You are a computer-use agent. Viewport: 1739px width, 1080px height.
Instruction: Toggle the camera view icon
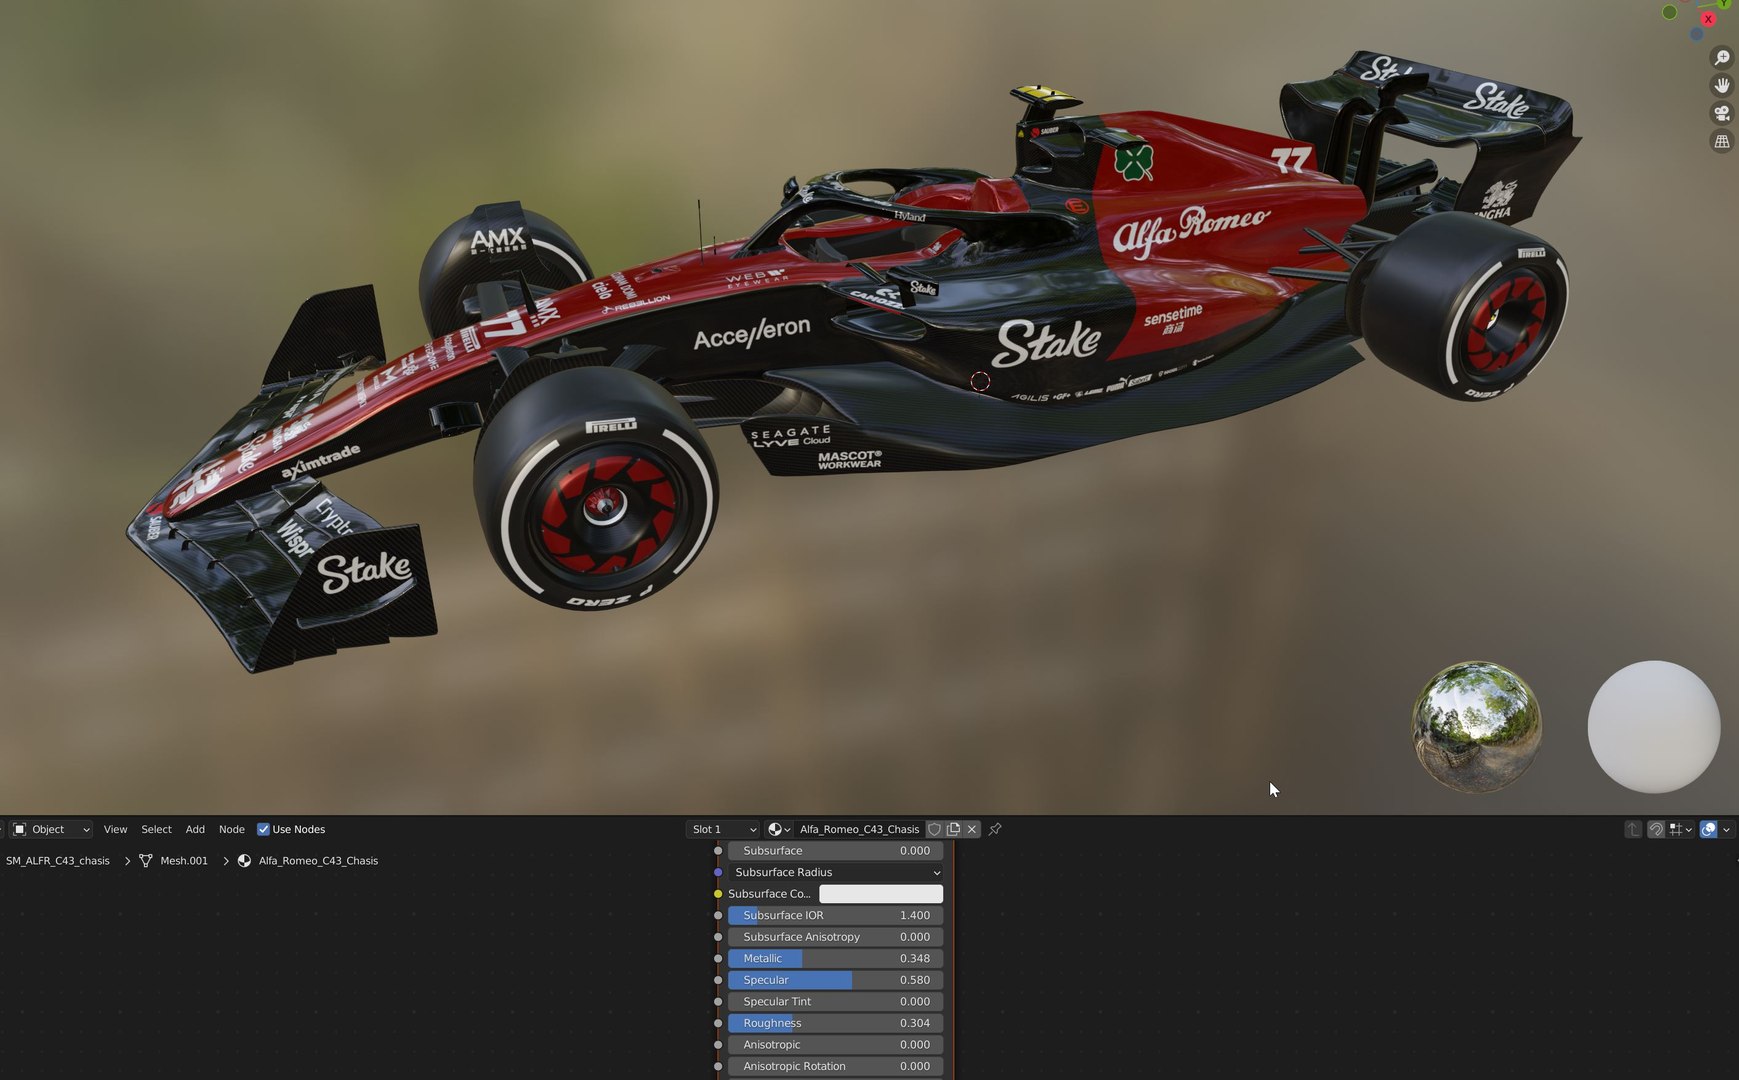click(x=1721, y=114)
